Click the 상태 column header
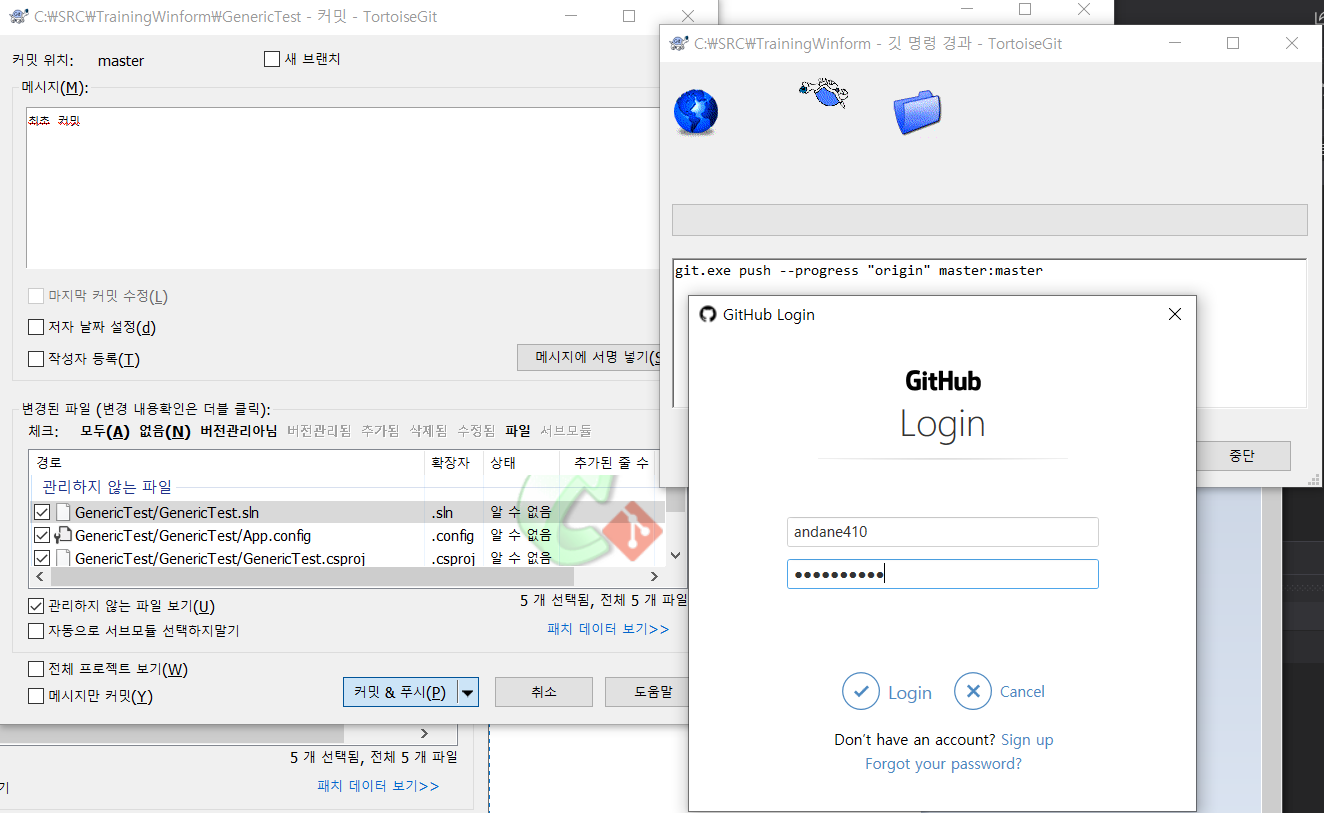Image resolution: width=1324 pixels, height=813 pixels. click(522, 463)
